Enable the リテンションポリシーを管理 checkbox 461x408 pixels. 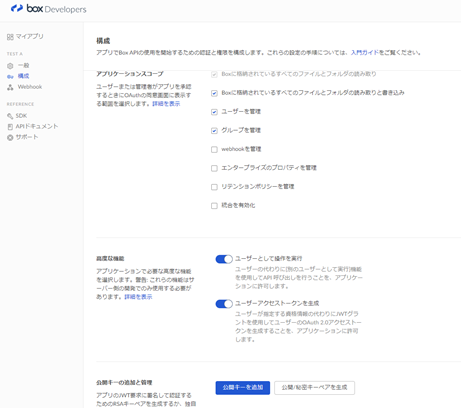[214, 187]
